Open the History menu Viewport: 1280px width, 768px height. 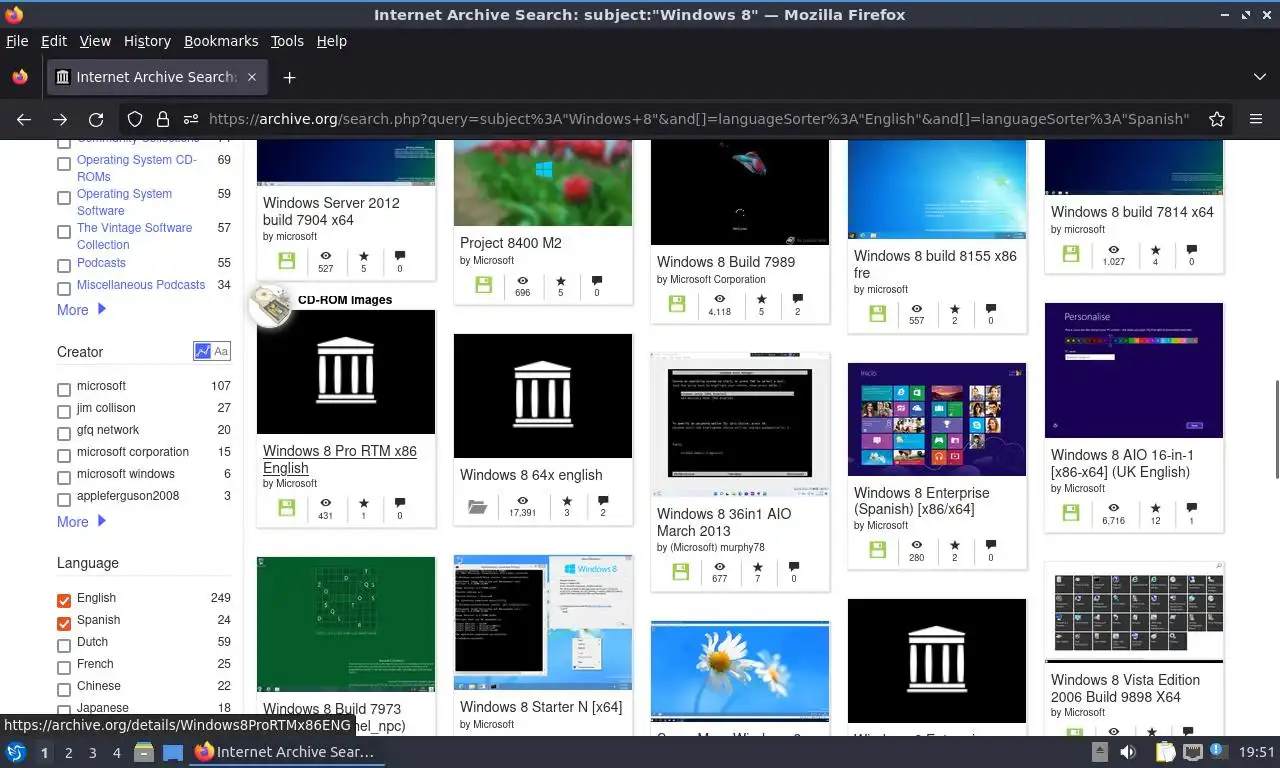(147, 41)
